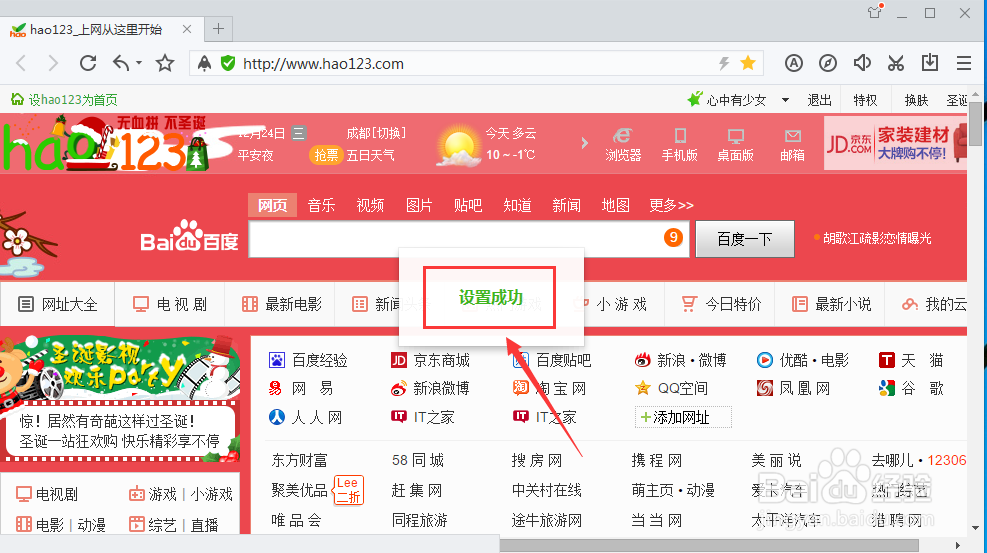Click the outline star bookmark icon
987x553 pixels.
point(165,63)
